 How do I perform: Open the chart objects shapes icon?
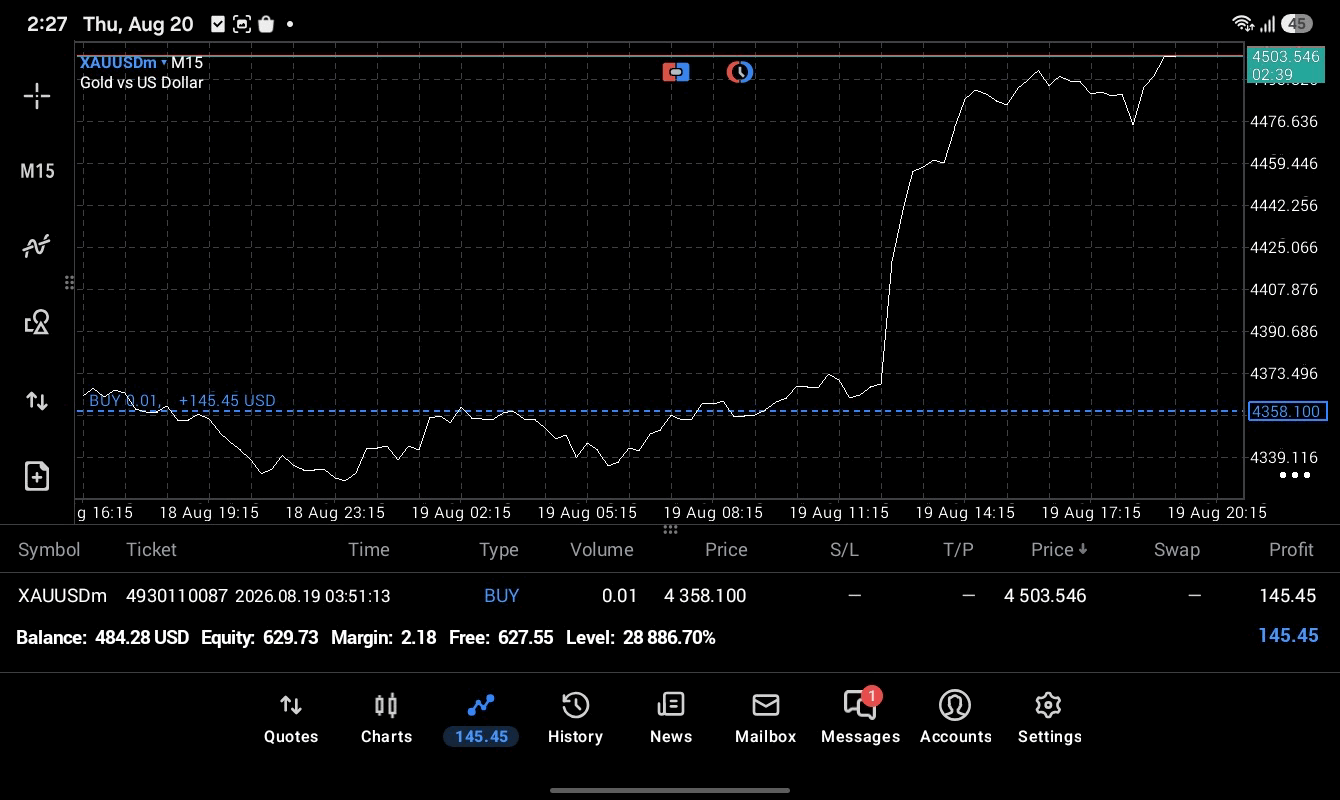click(x=37, y=322)
